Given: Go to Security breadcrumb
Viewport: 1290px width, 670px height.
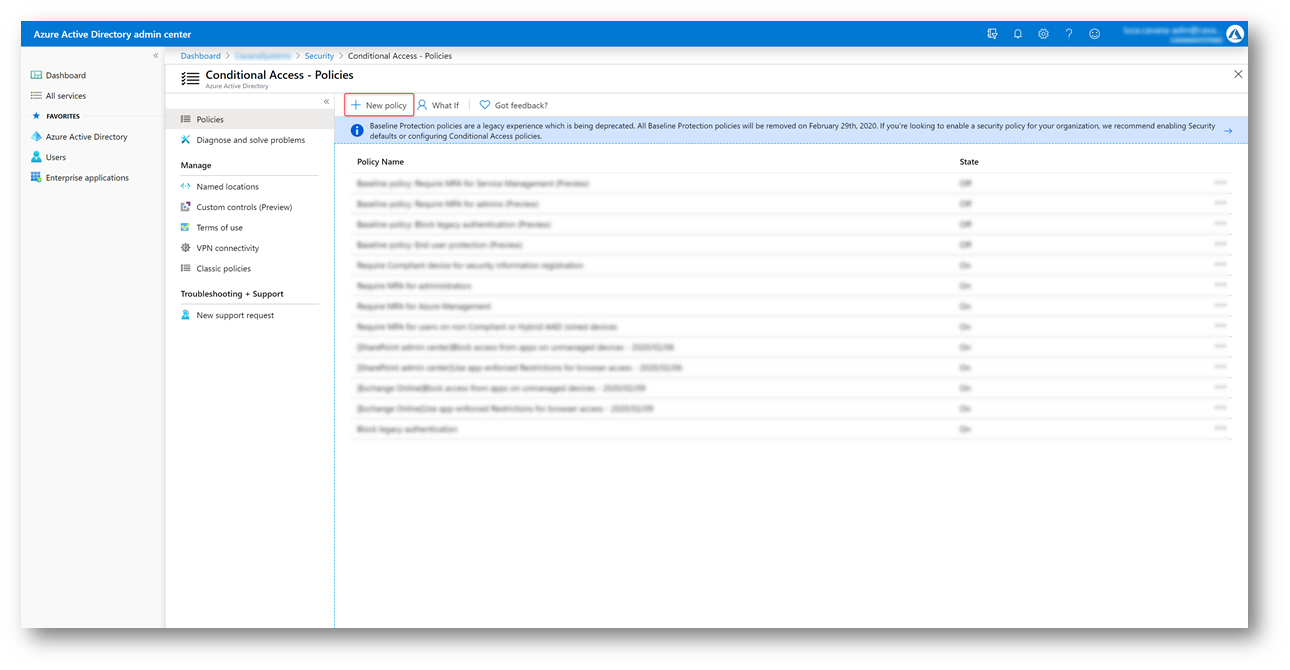Looking at the screenshot, I should [320, 56].
